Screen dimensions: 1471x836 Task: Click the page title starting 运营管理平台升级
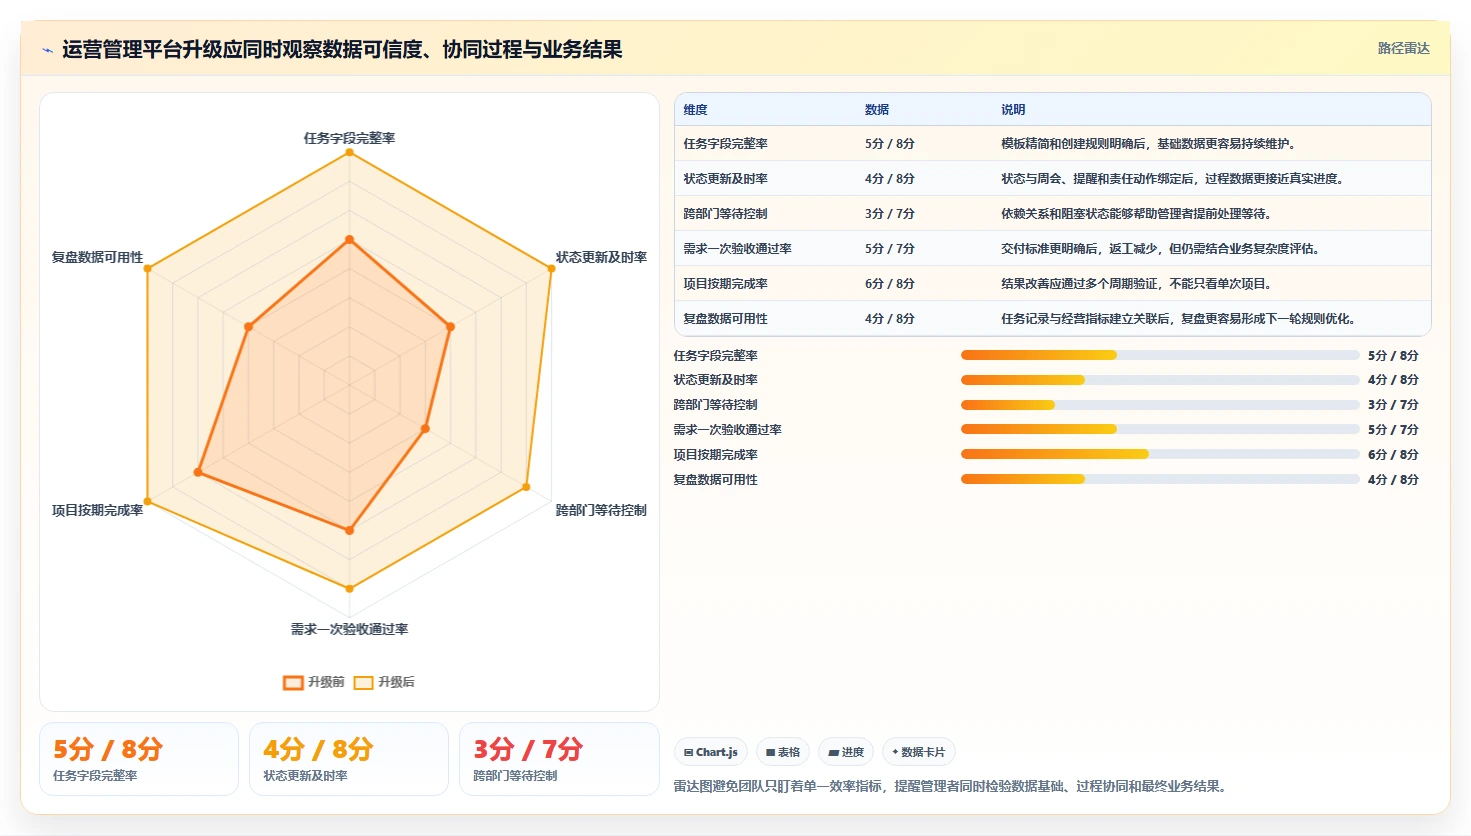coord(342,49)
